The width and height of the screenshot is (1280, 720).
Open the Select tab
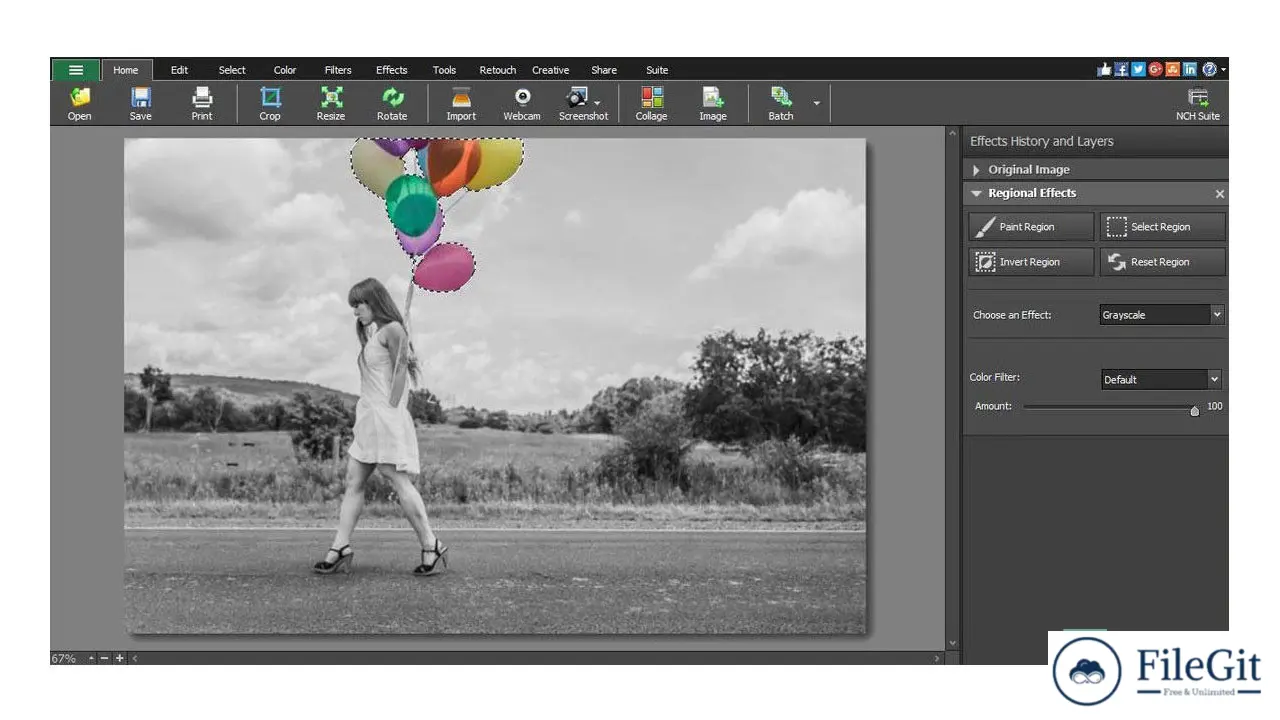[232, 70]
